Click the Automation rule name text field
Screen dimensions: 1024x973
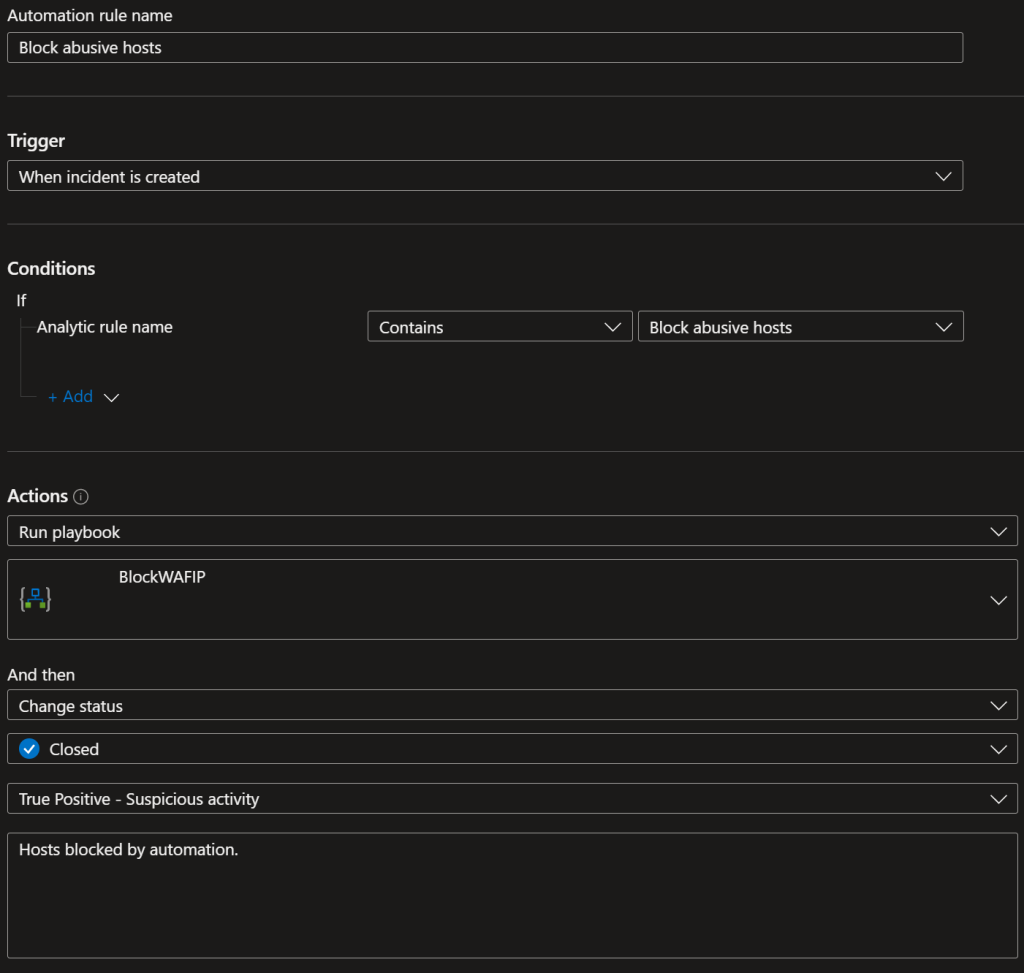pos(484,48)
